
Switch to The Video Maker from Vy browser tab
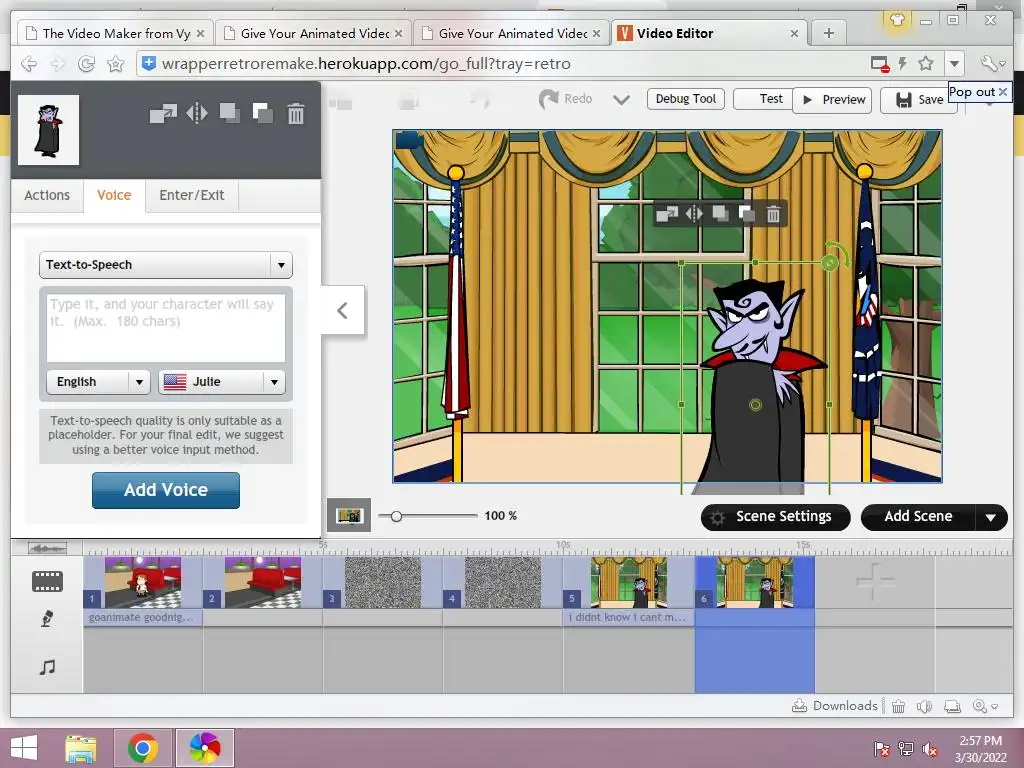(x=114, y=33)
